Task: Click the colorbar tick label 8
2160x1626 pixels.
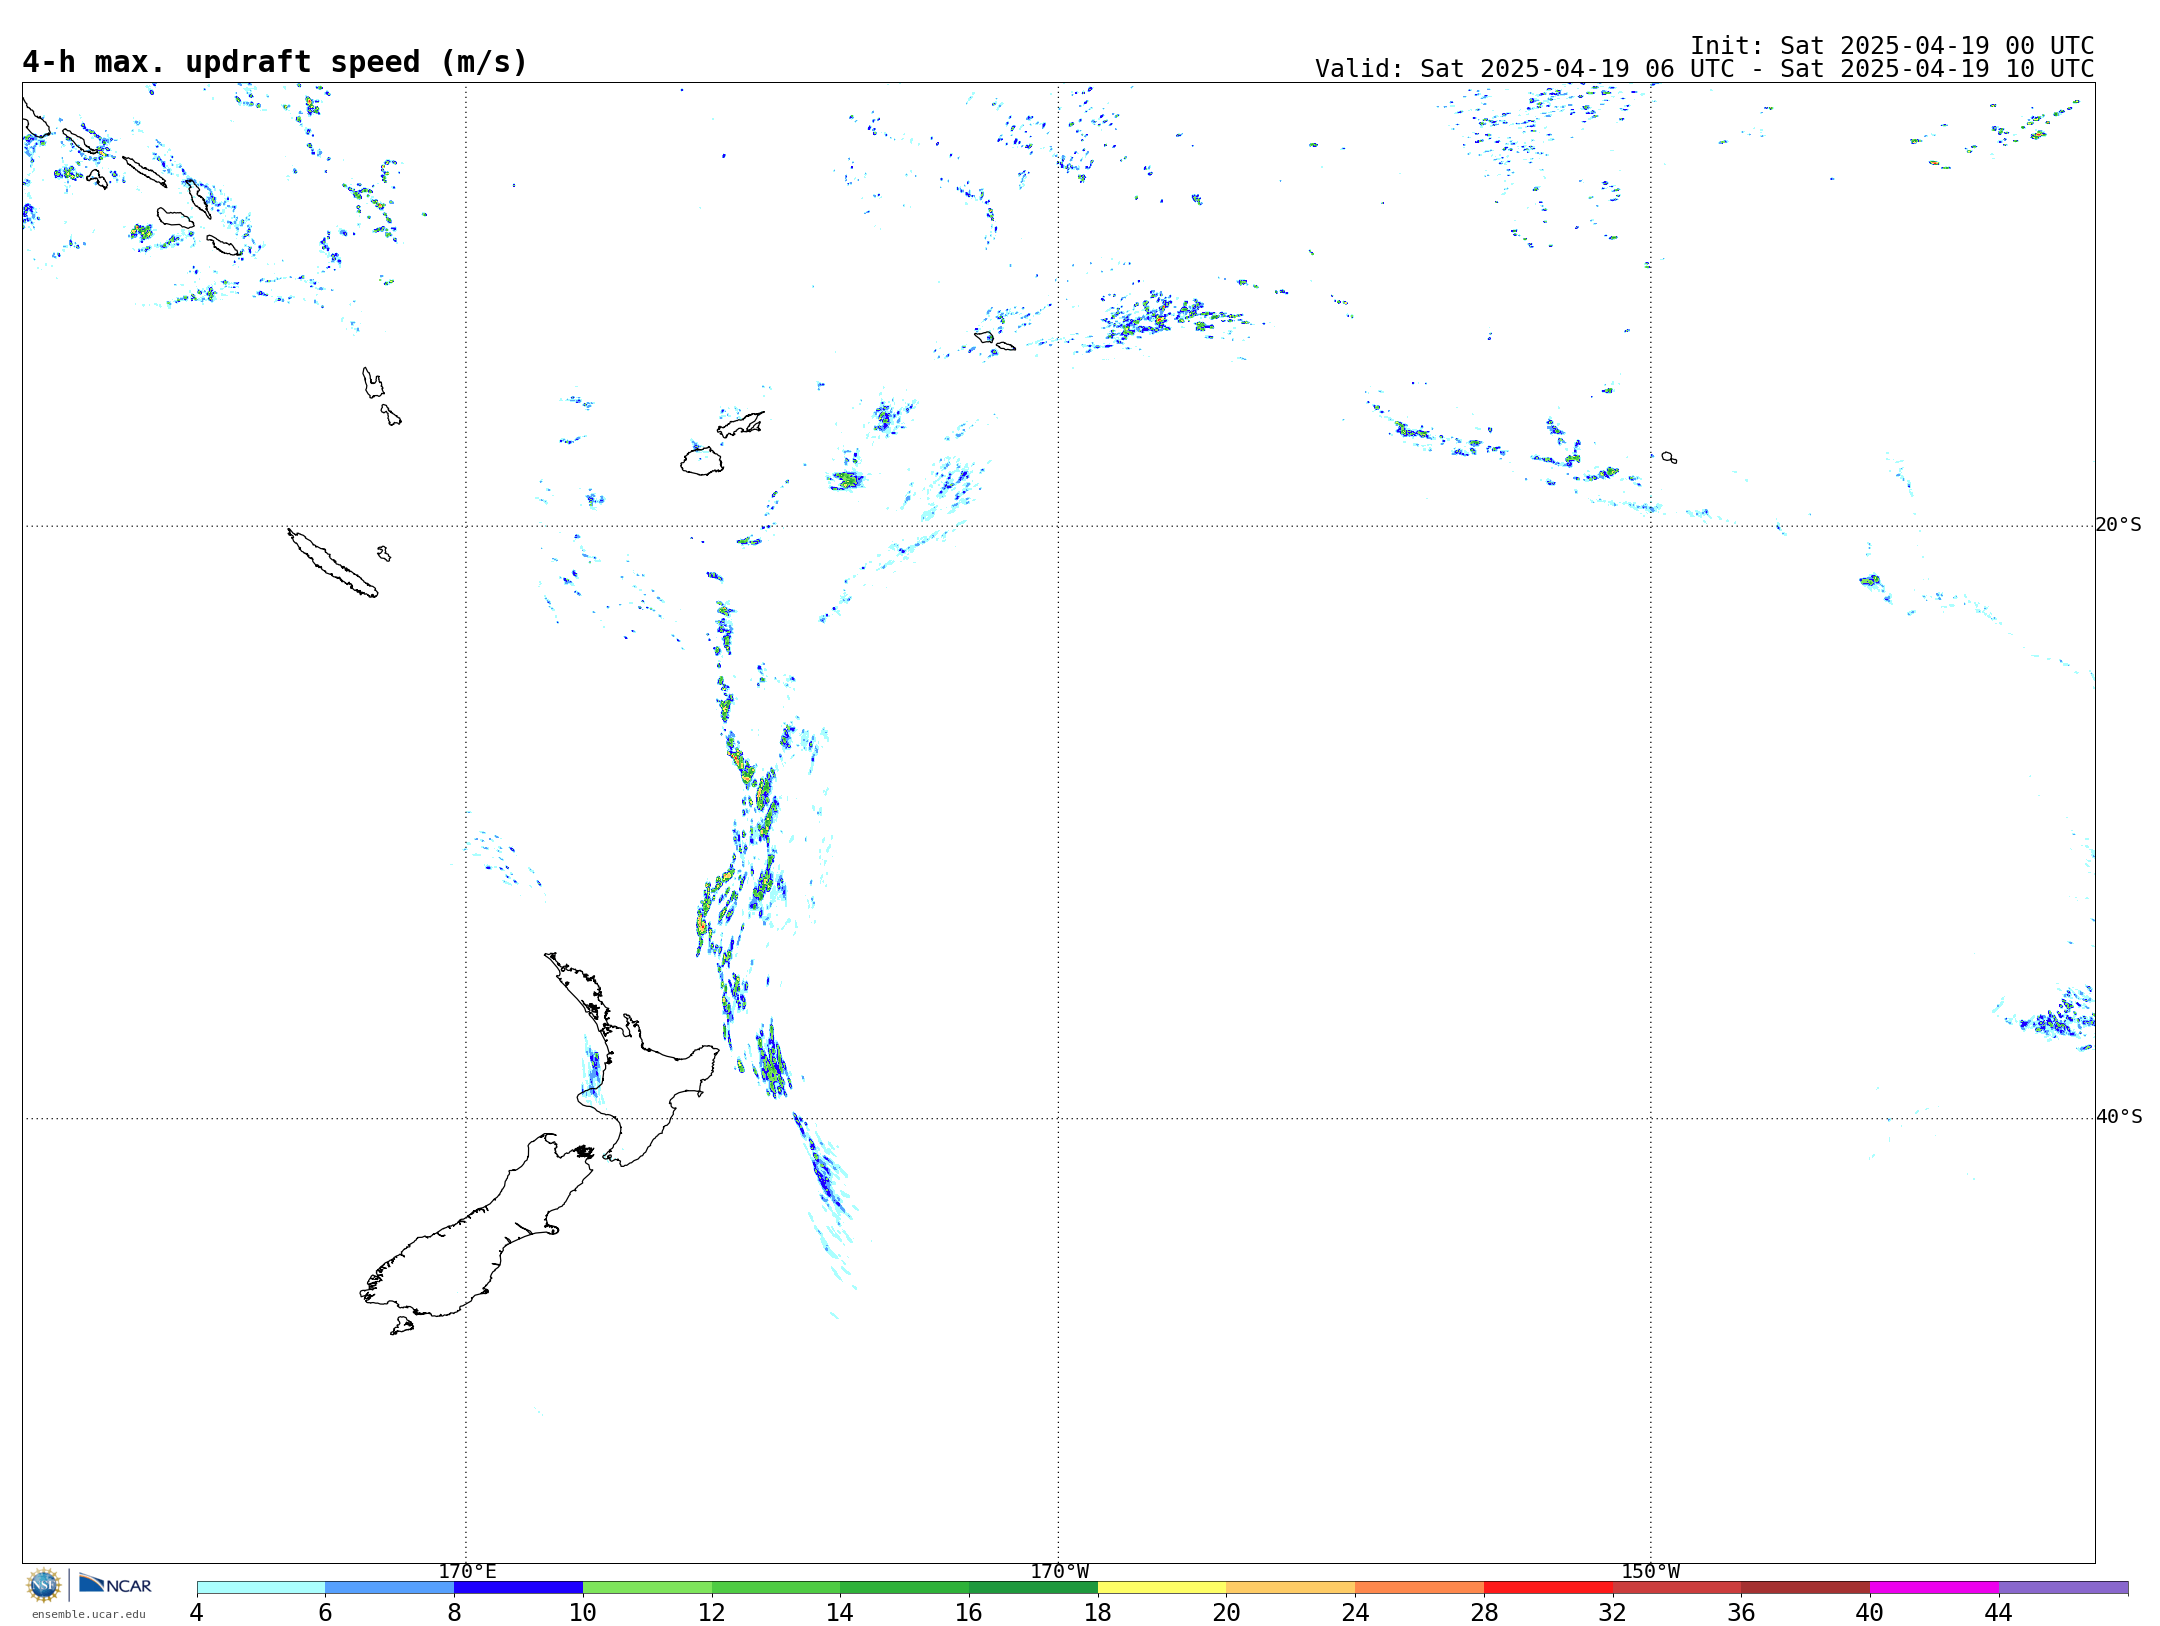Action: point(454,1612)
